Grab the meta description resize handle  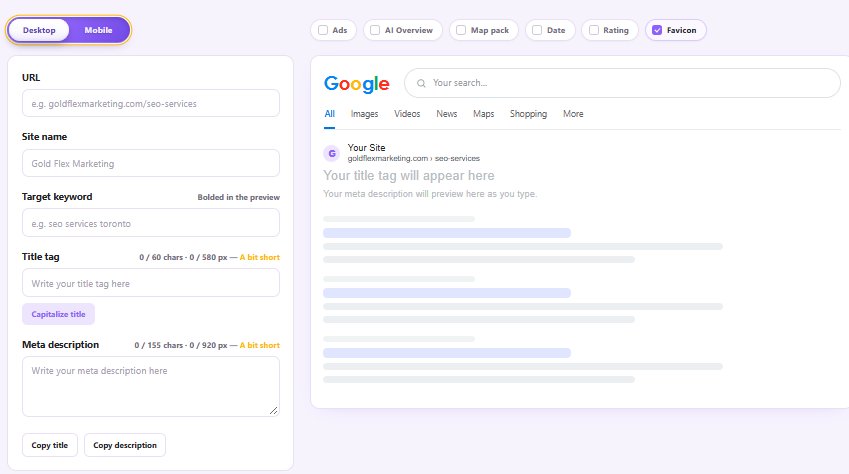pos(273,411)
